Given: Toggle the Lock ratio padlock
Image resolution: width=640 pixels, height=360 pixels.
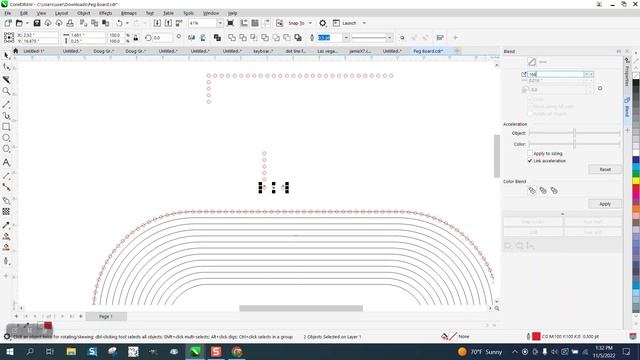Looking at the screenshot, I should (x=136, y=38).
